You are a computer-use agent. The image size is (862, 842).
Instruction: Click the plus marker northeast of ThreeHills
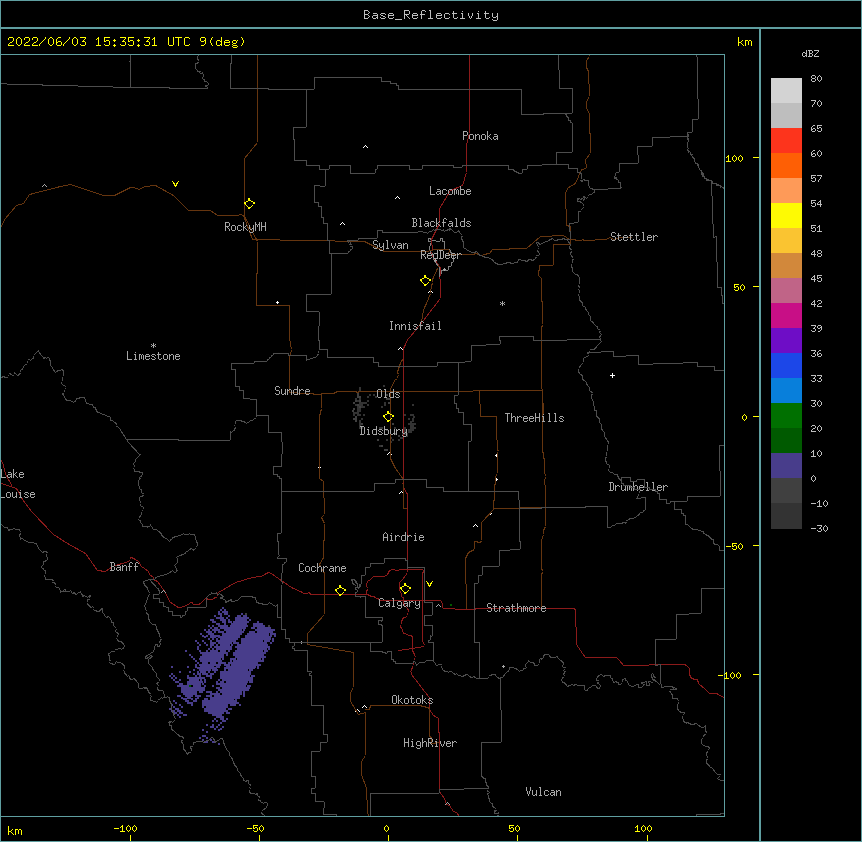tap(612, 375)
